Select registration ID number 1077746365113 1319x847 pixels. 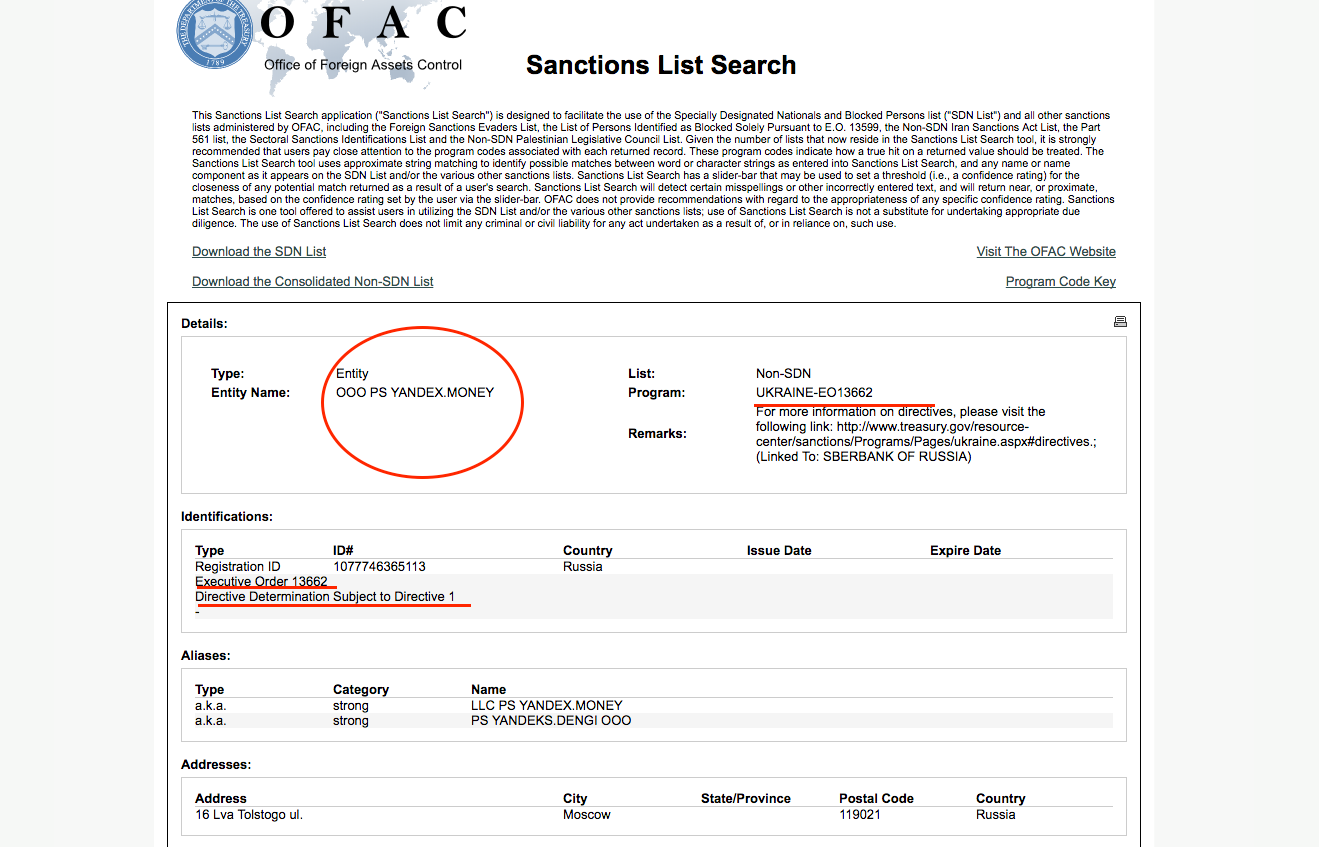pos(379,566)
